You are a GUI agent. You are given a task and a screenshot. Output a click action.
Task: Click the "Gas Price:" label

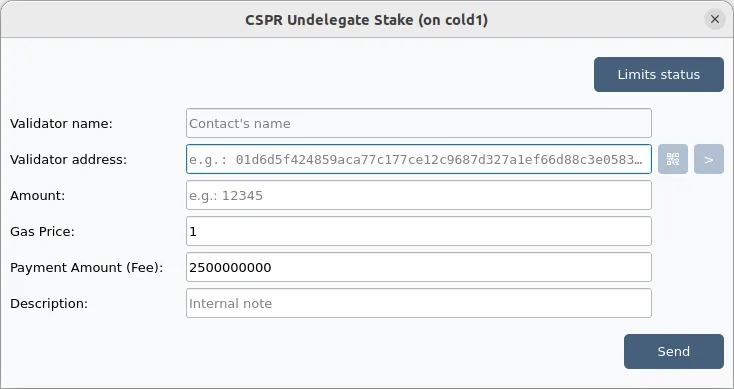click(42, 232)
